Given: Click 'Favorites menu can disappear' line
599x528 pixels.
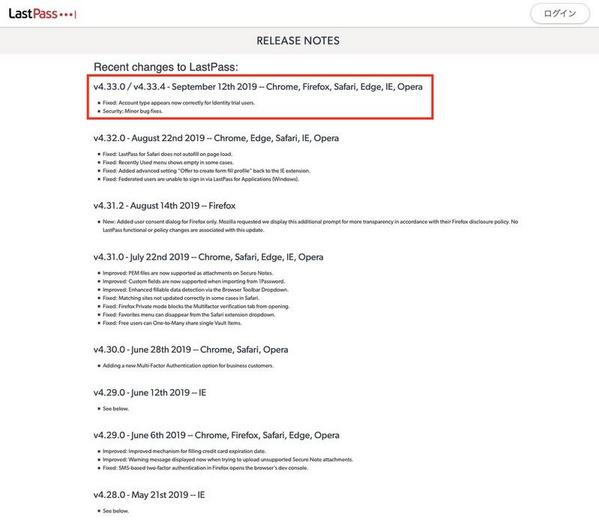Looking at the screenshot, I should click(189, 315).
